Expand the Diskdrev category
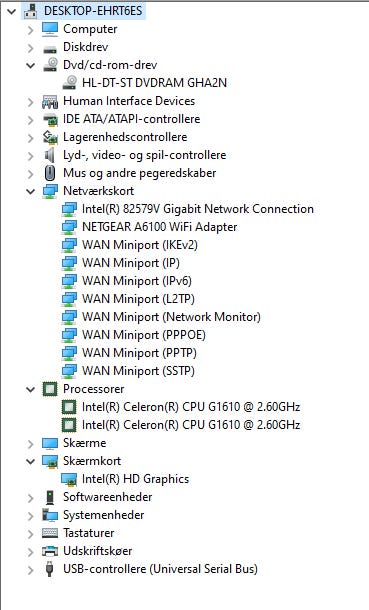Viewport: 369px width, 610px height. pyautogui.click(x=30, y=47)
